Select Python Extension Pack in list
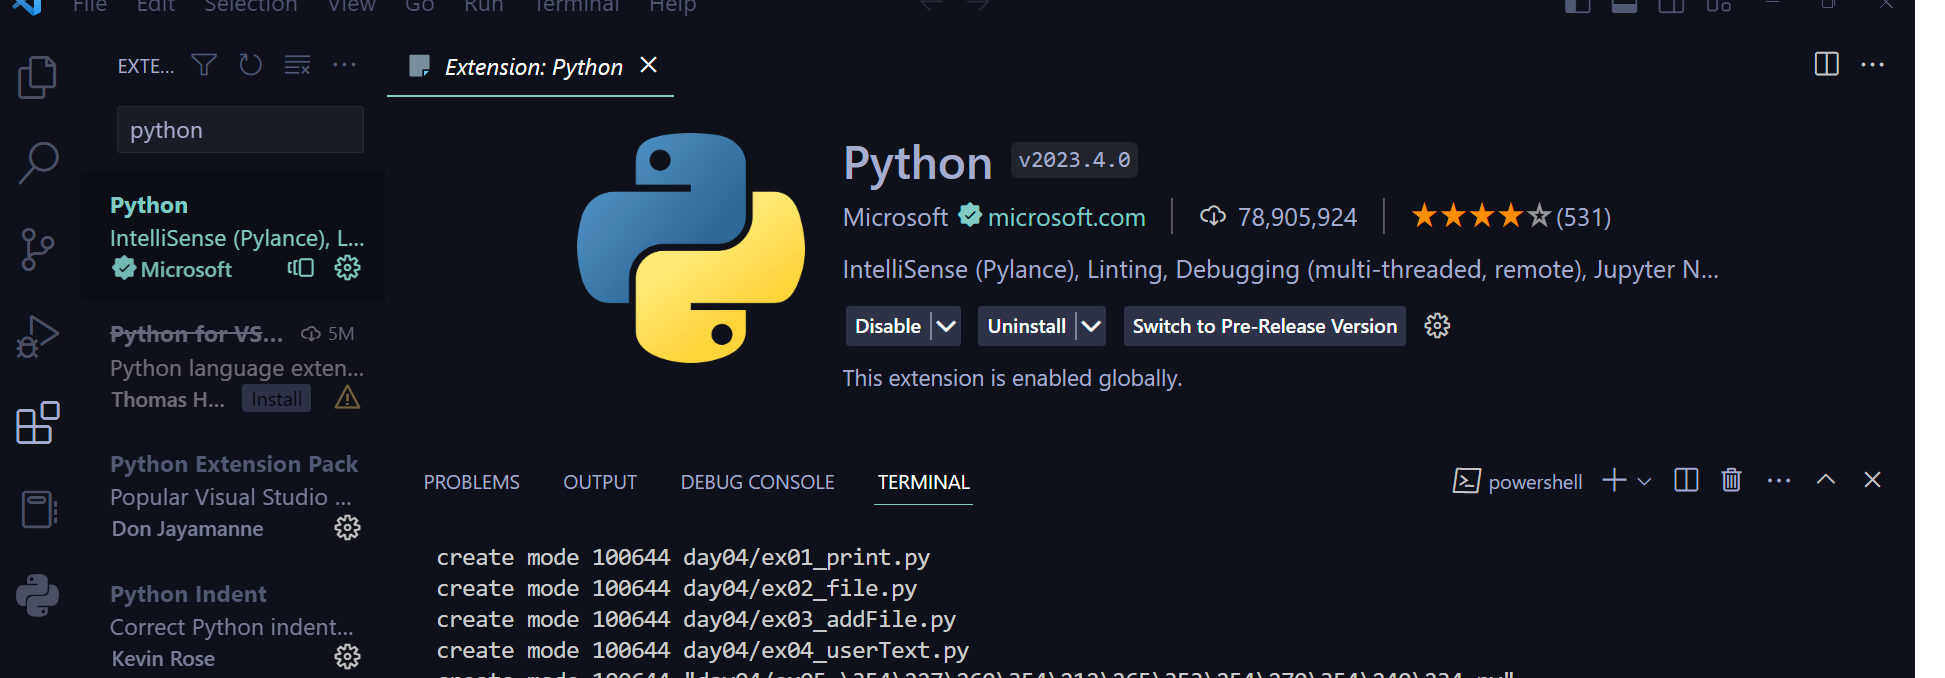Screen dimensions: 1945x678 tap(234, 496)
